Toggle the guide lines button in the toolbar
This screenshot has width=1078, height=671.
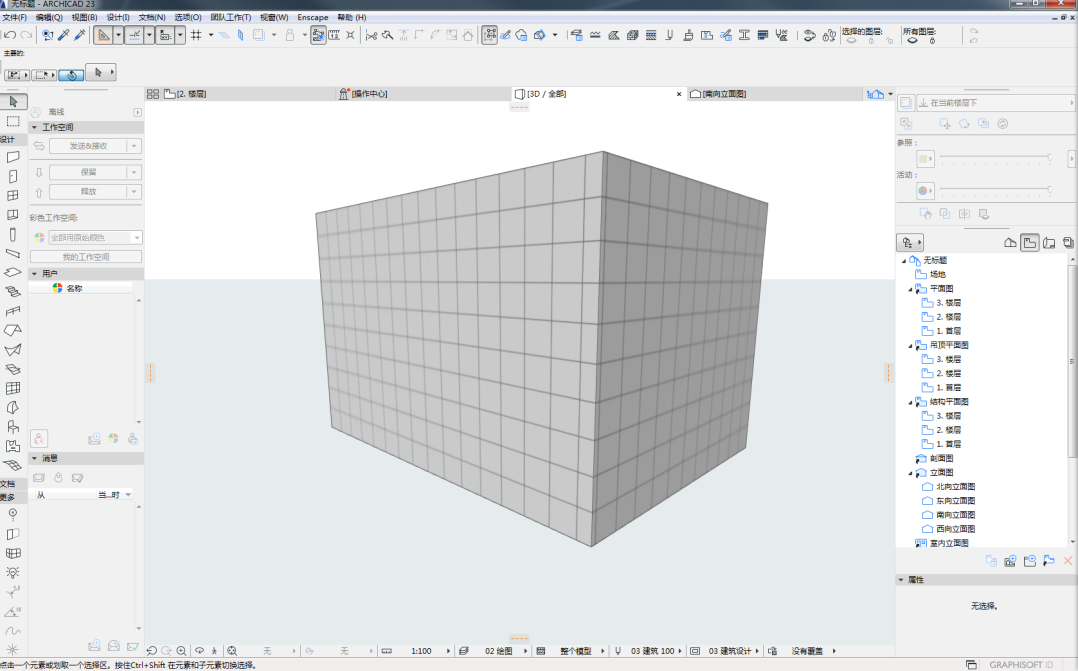click(x=102, y=35)
